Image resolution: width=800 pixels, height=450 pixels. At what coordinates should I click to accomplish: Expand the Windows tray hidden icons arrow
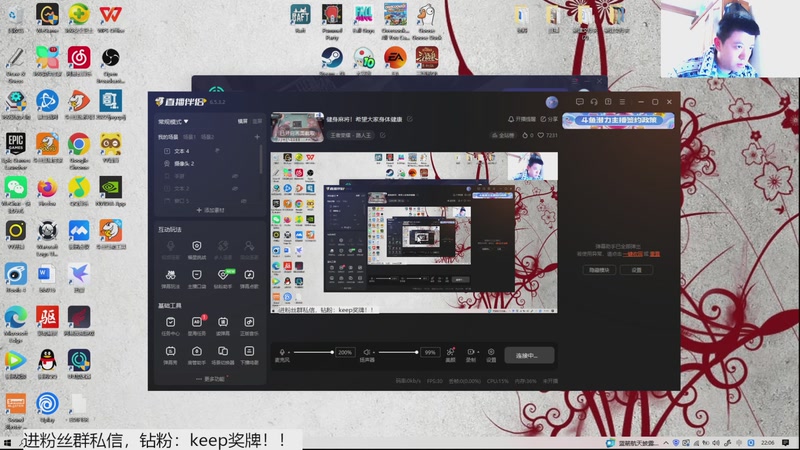(x=666, y=443)
